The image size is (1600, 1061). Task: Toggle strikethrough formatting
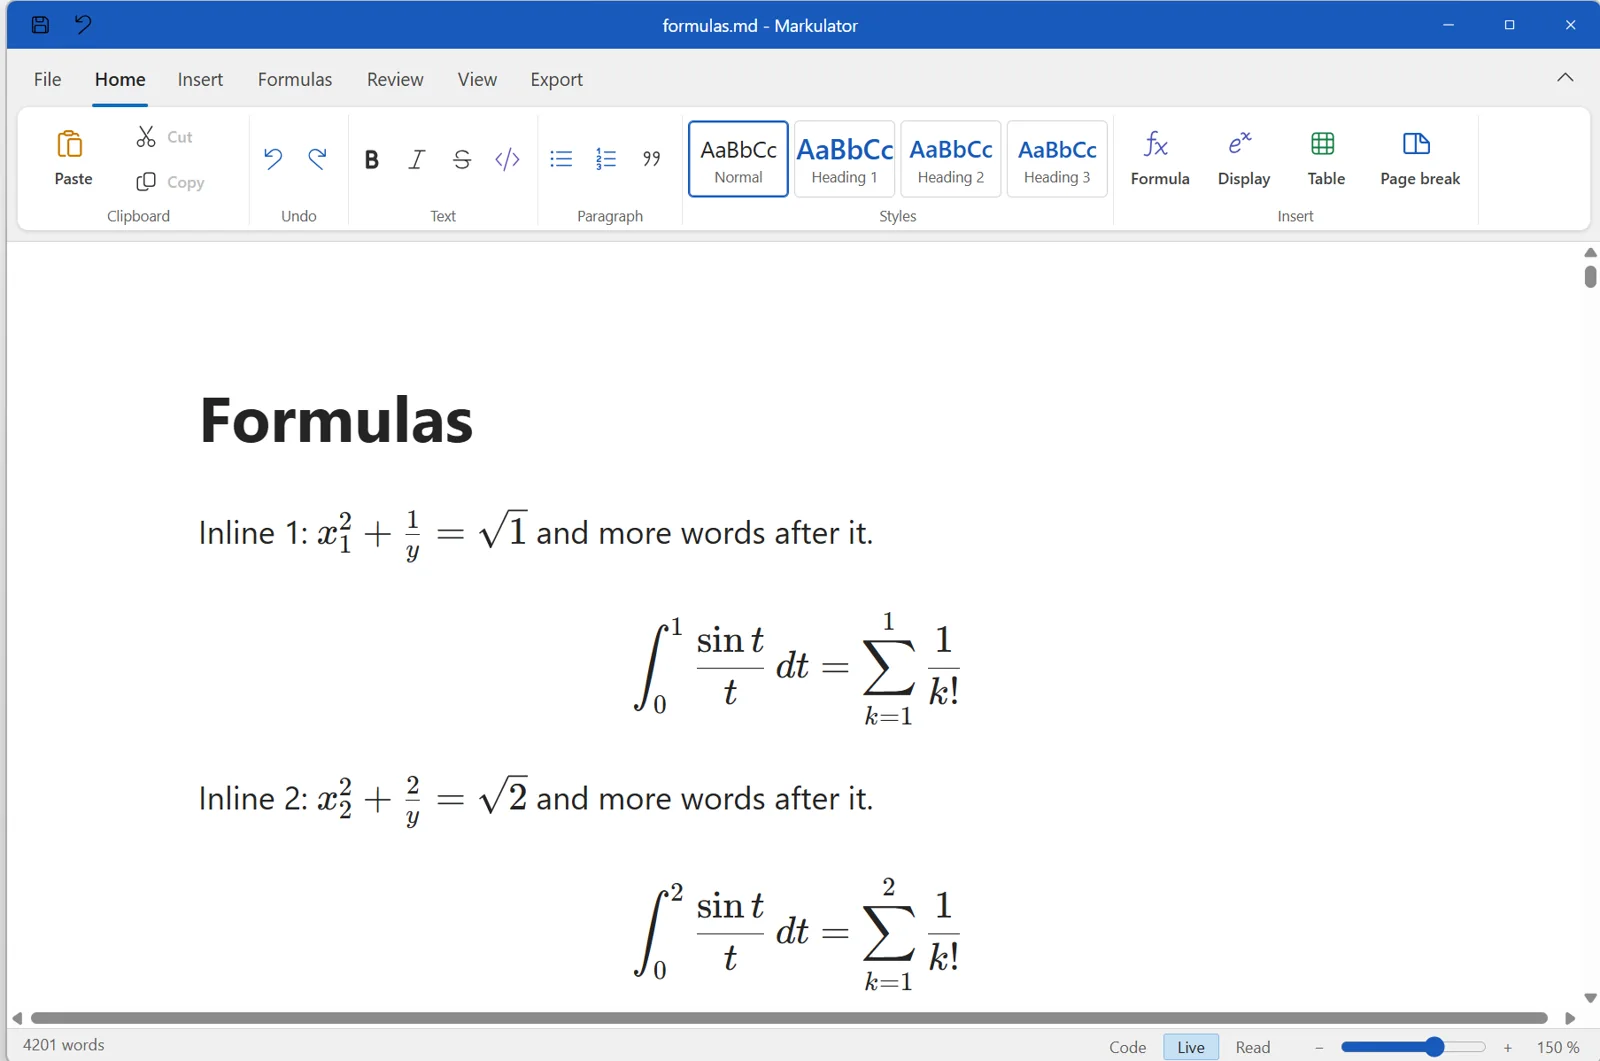(462, 159)
